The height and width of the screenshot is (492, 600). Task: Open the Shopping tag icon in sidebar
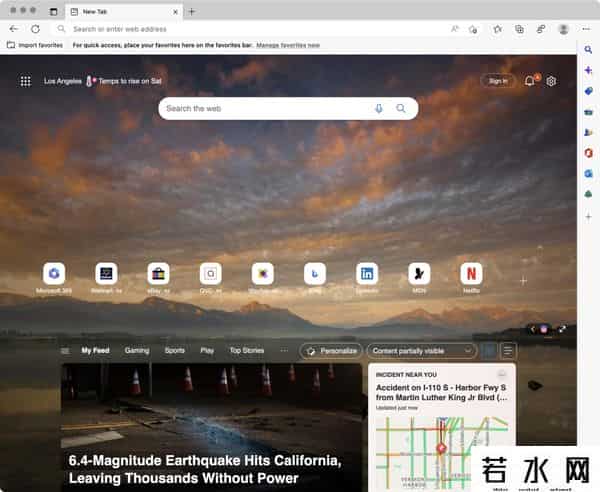pyautogui.click(x=588, y=91)
